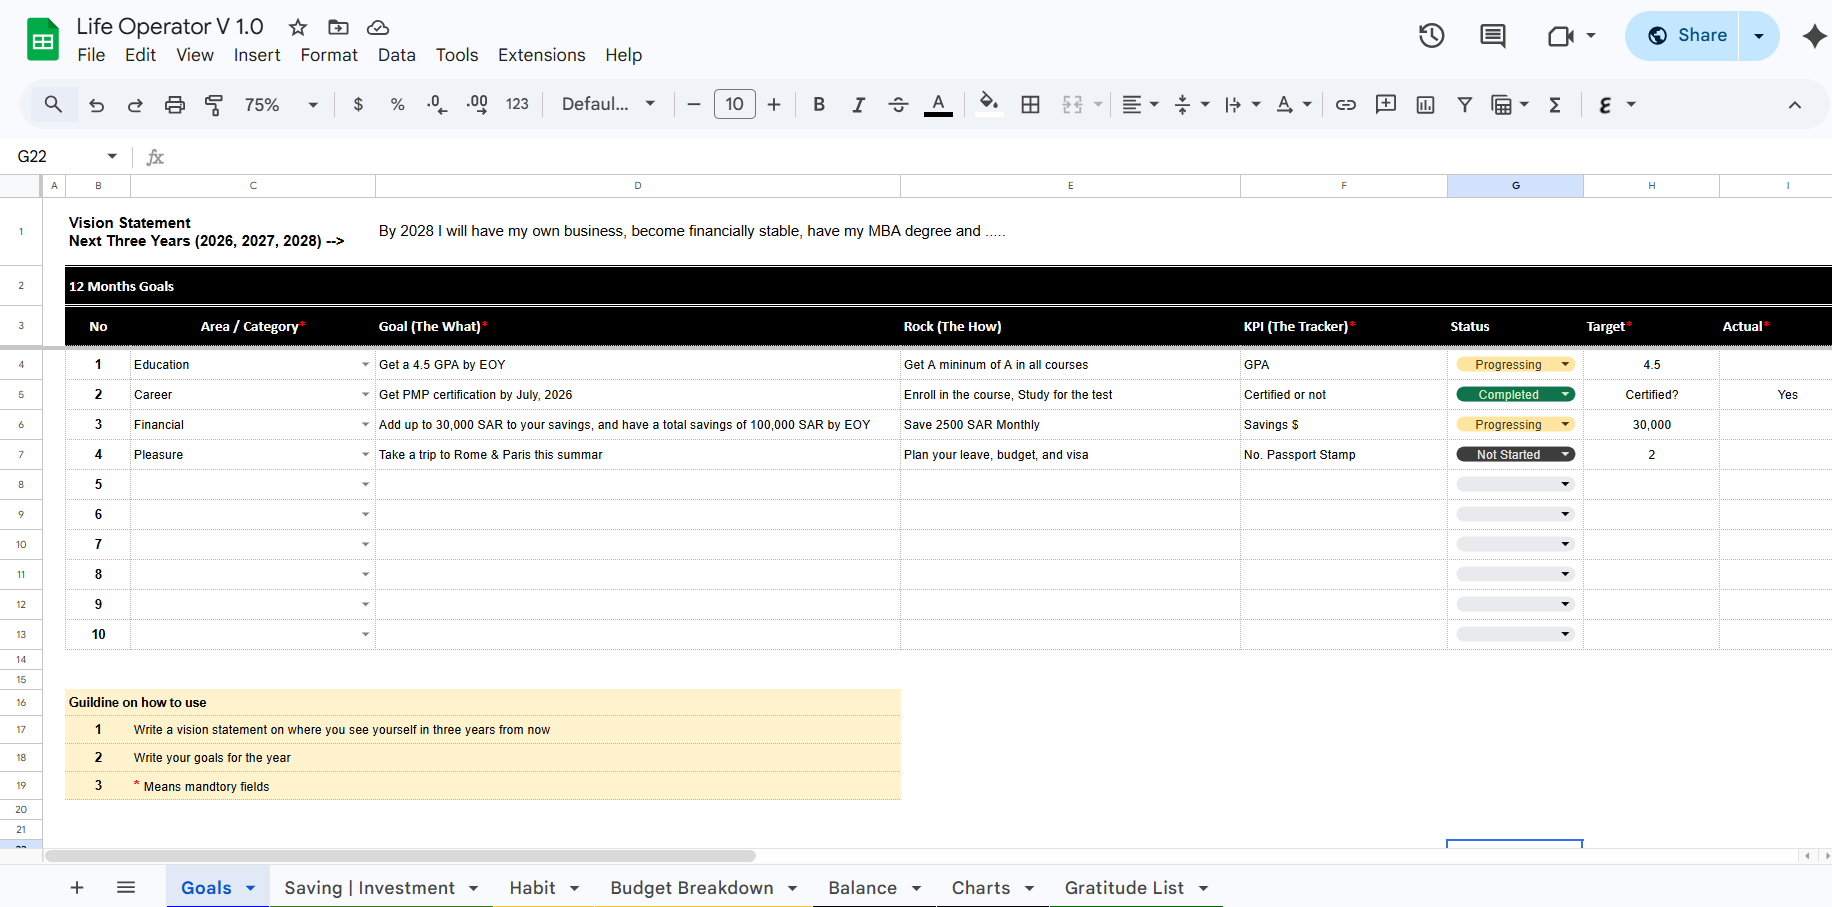Click the cell name box G22
1832x907 pixels.
[x=55, y=156]
